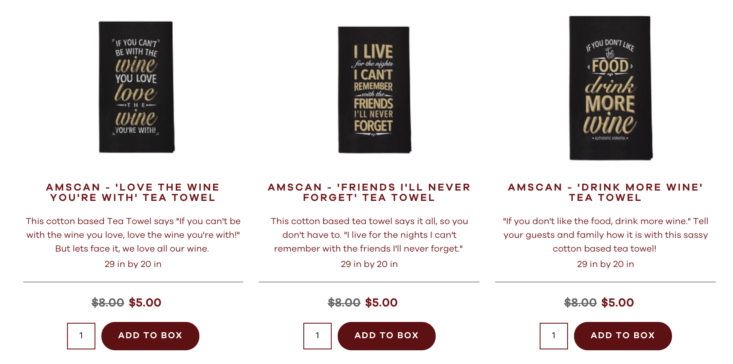The width and height of the screenshot is (733, 364).
Task: Focus quantity field for 'Drink More Wine' towel
Action: click(553, 336)
